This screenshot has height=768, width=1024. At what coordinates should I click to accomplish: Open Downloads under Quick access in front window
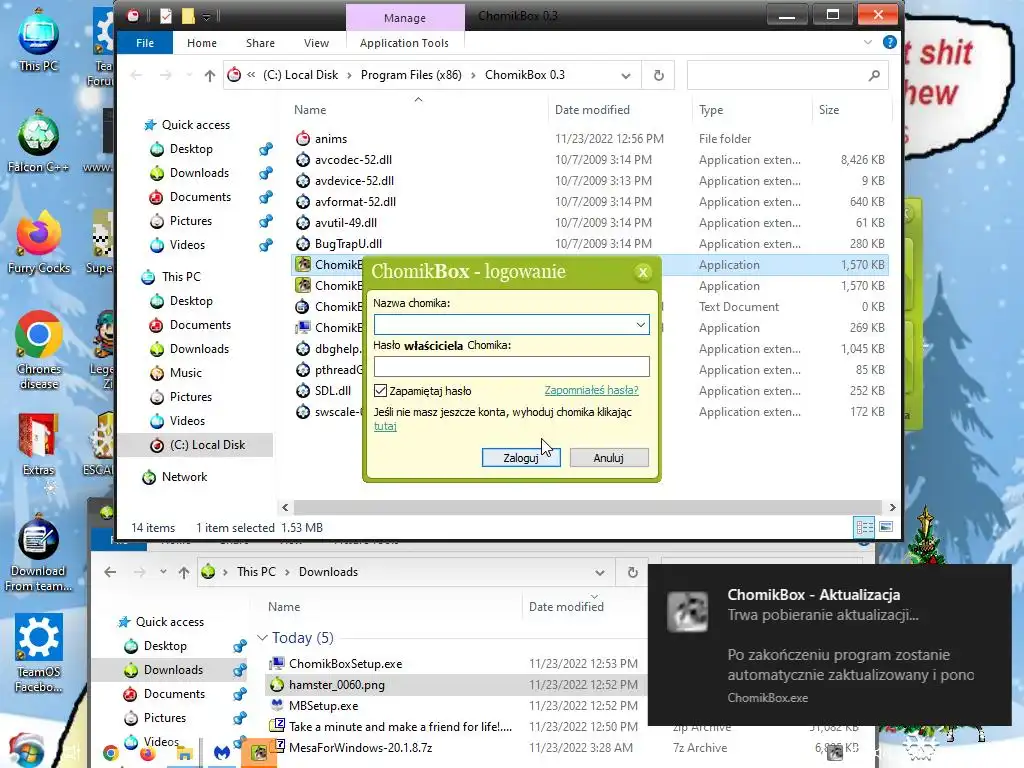199,172
